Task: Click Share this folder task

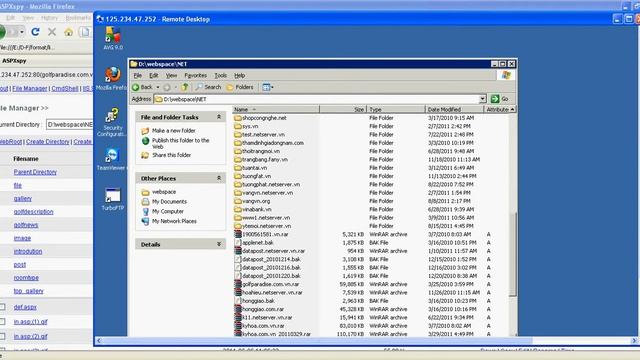Action: click(171, 155)
